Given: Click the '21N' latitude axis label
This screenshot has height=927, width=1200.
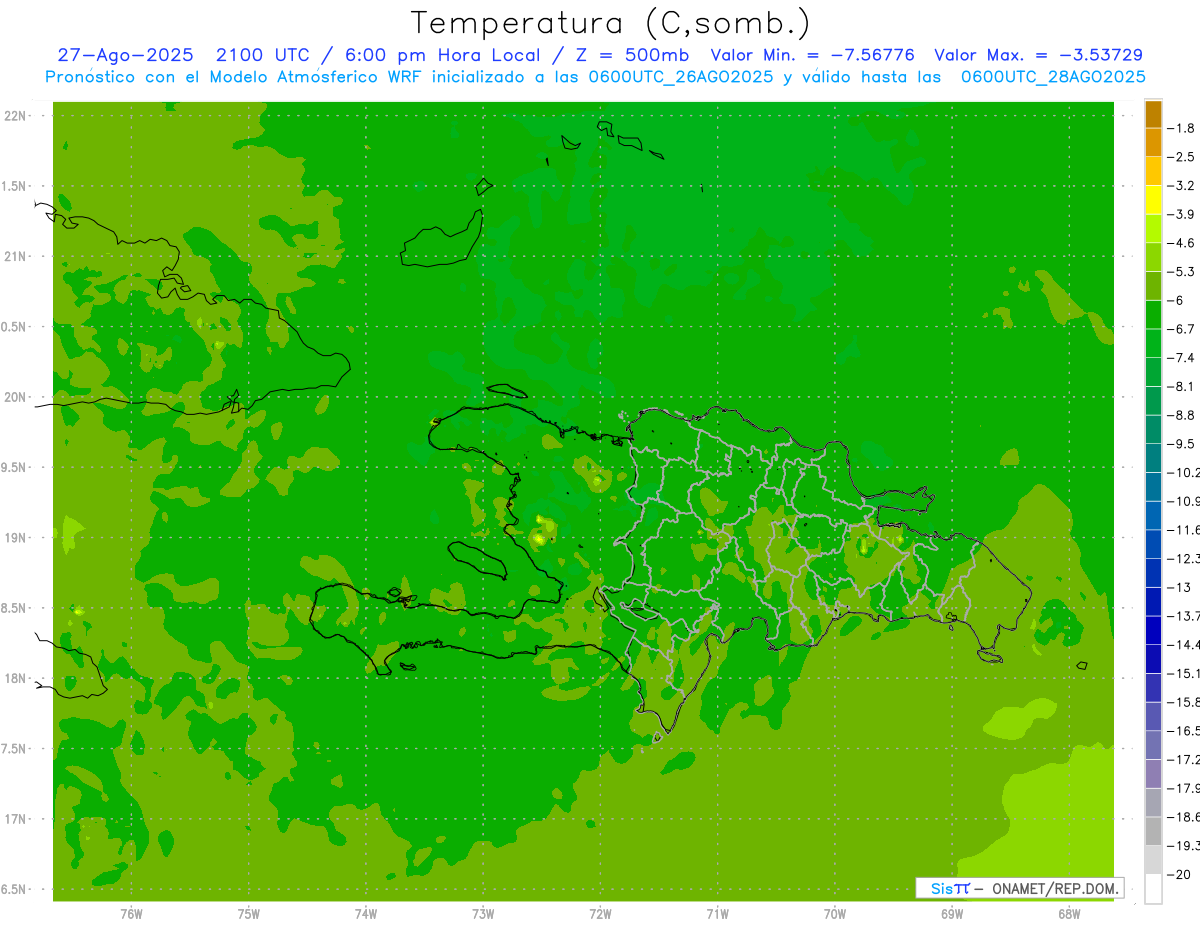Looking at the screenshot, I should point(15,256).
